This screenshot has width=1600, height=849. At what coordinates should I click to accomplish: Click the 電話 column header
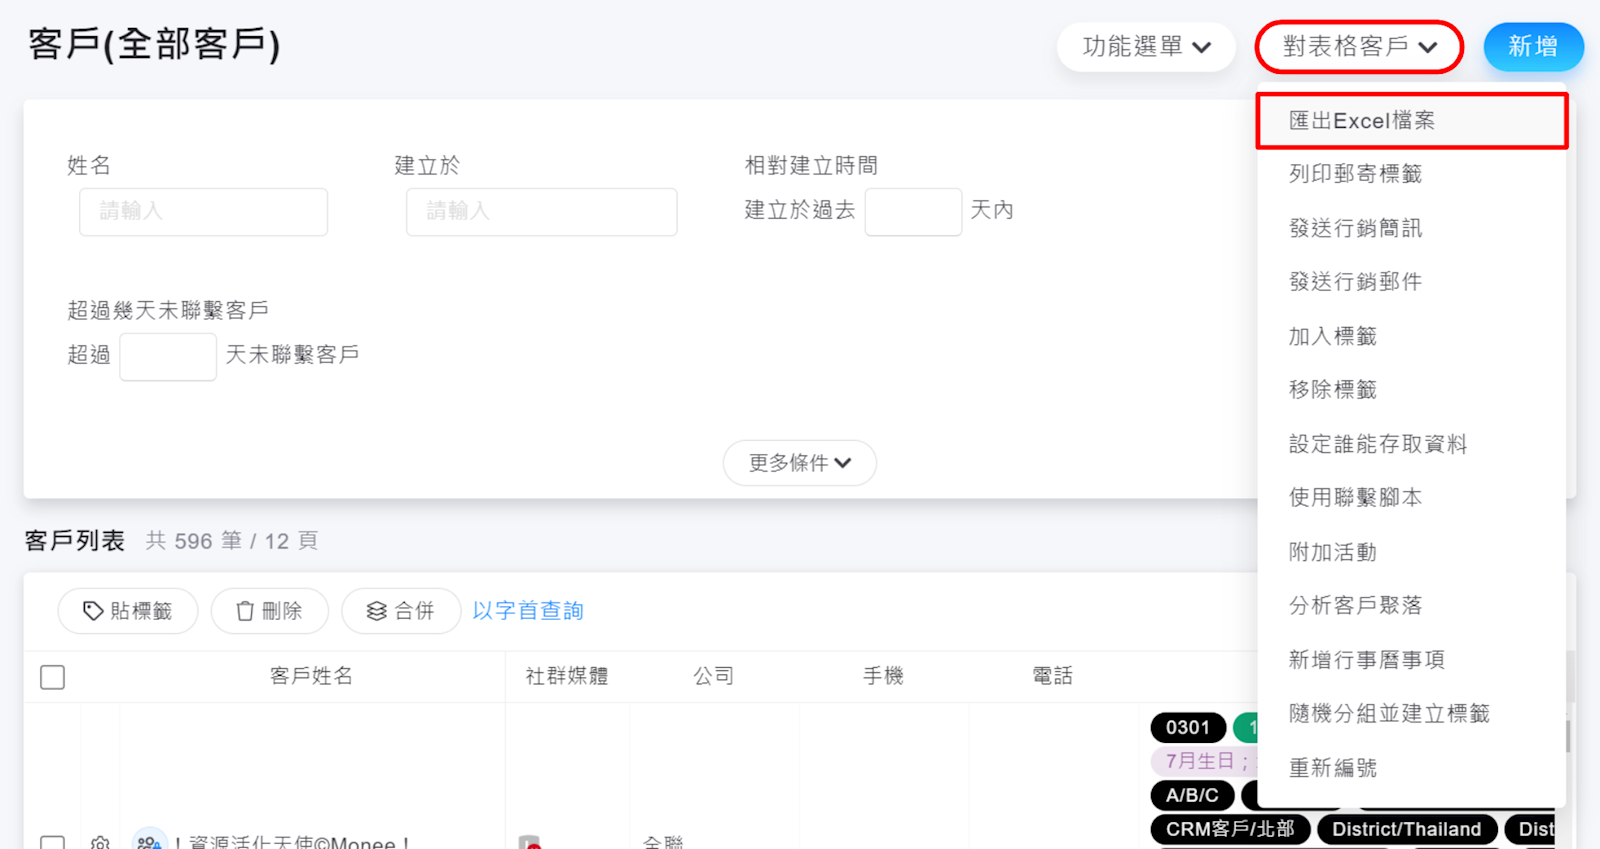tap(1053, 676)
